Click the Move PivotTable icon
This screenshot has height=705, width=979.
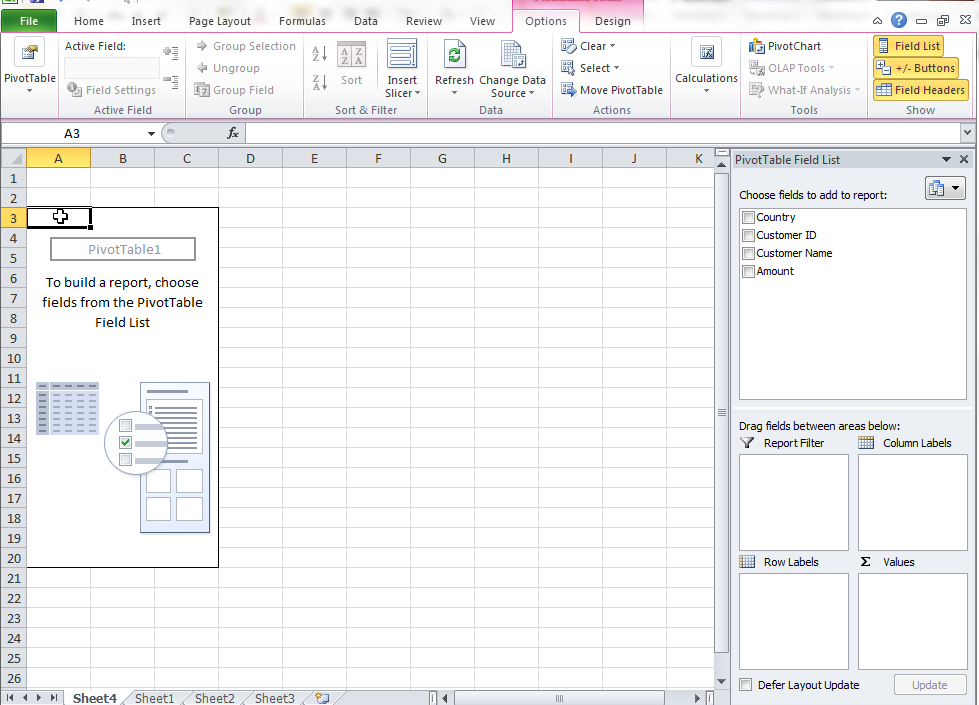coord(568,89)
